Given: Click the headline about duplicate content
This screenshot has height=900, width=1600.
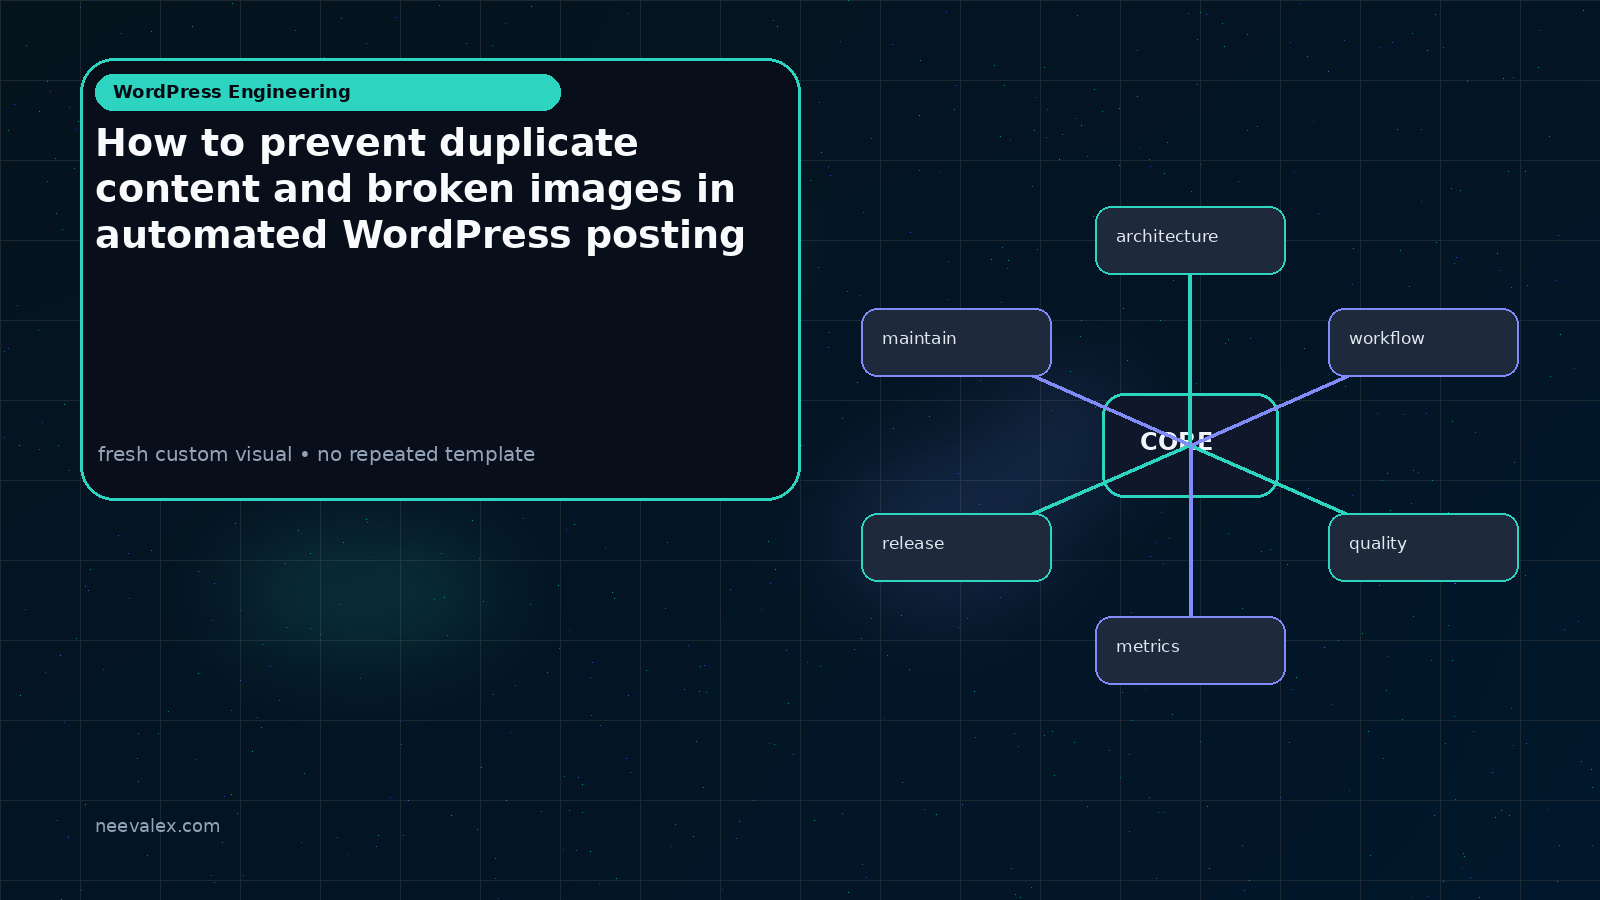Looking at the screenshot, I should [420, 189].
